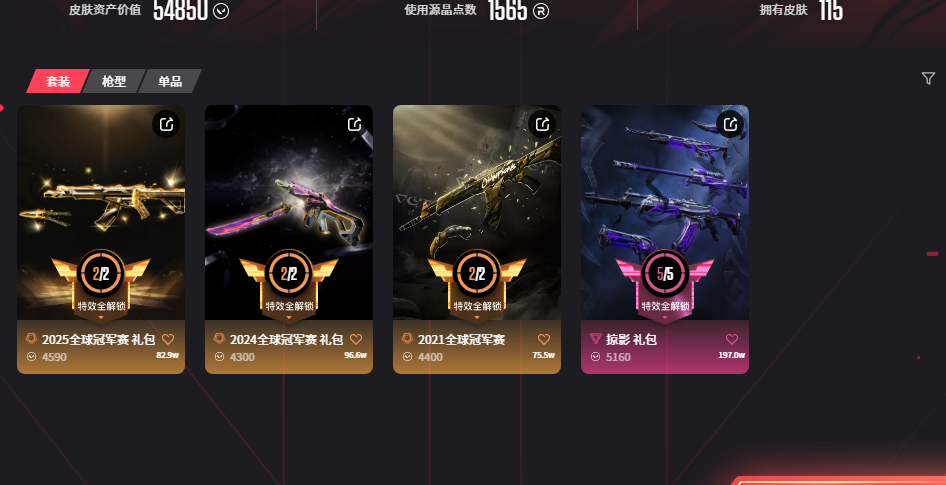Expand 特效全解锁 arrow on 2024 bundle
Viewport: 946px width, 485px height.
coord(289,317)
